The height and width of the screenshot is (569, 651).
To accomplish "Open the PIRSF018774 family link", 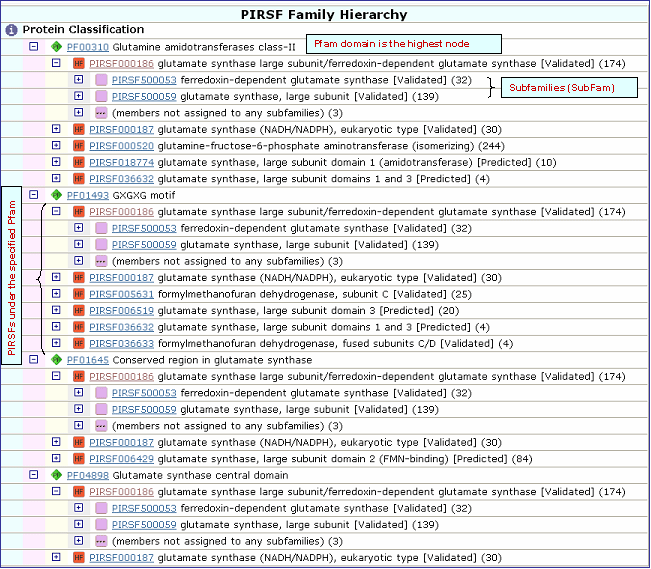I will (x=121, y=162).
